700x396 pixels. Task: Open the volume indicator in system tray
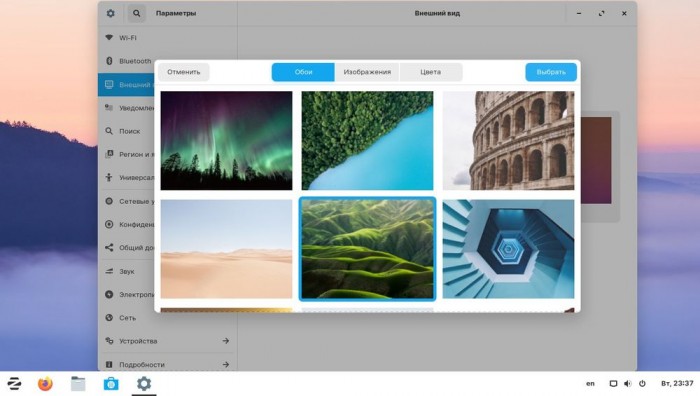[628, 383]
